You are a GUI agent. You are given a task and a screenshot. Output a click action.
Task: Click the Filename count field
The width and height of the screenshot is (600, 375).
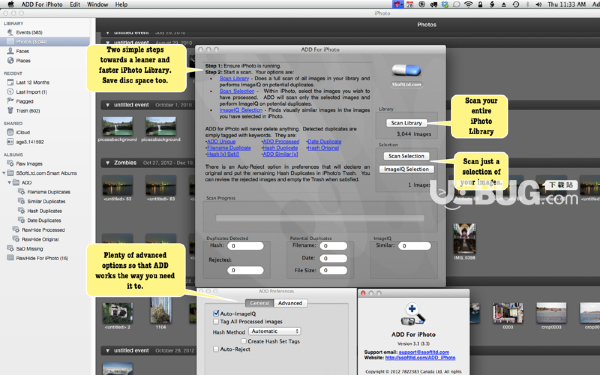click(x=333, y=246)
